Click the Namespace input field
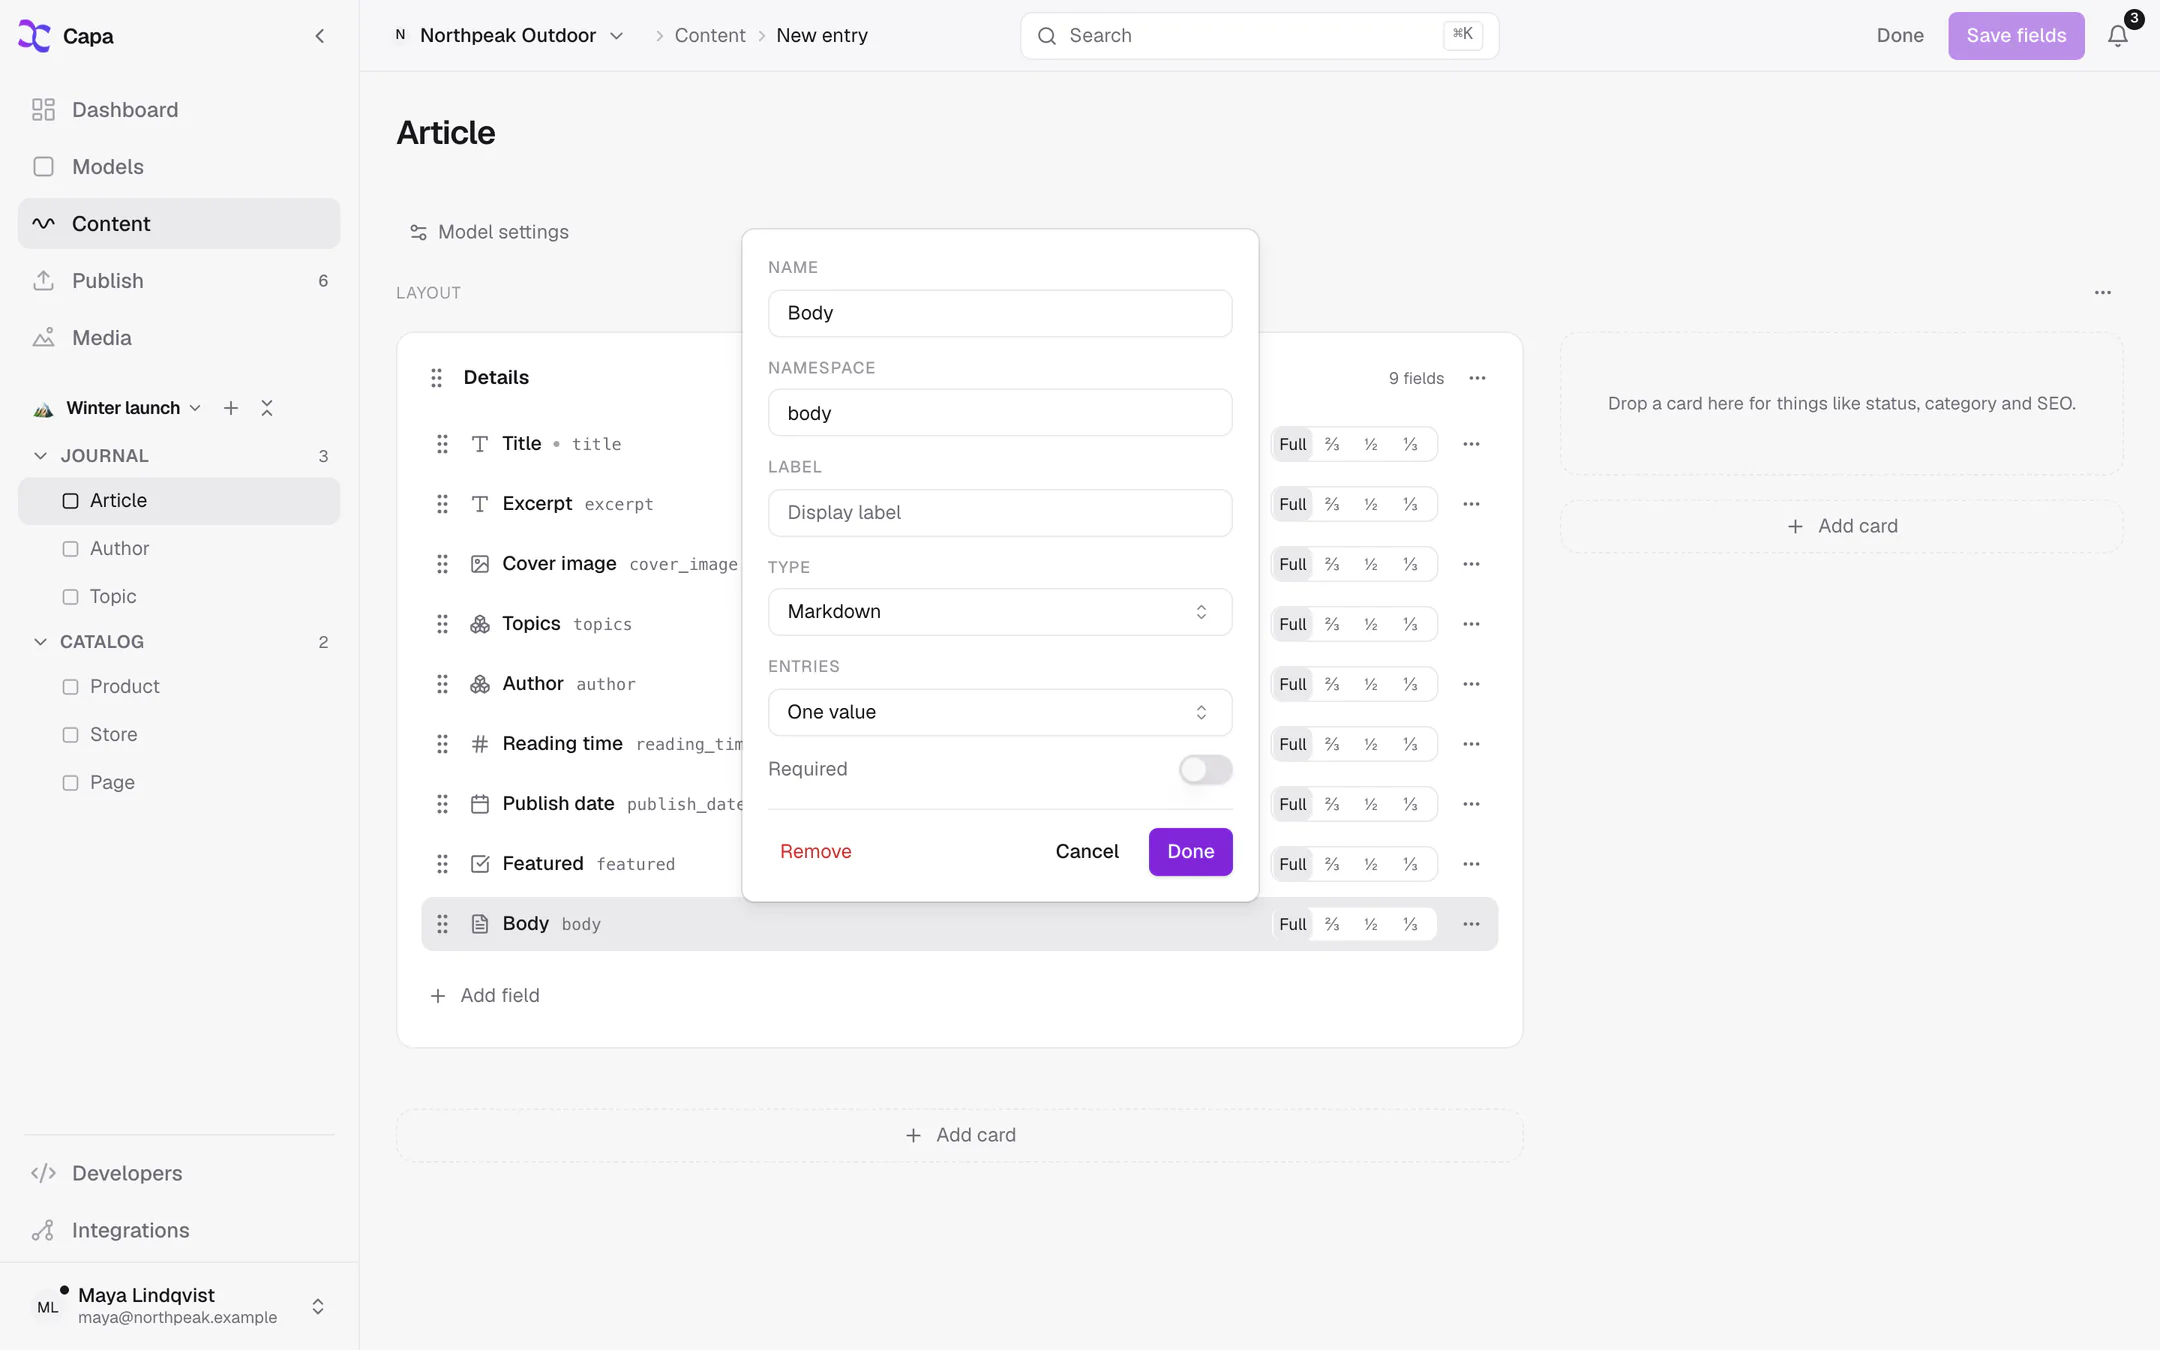This screenshot has height=1350, width=2160. click(1000, 413)
